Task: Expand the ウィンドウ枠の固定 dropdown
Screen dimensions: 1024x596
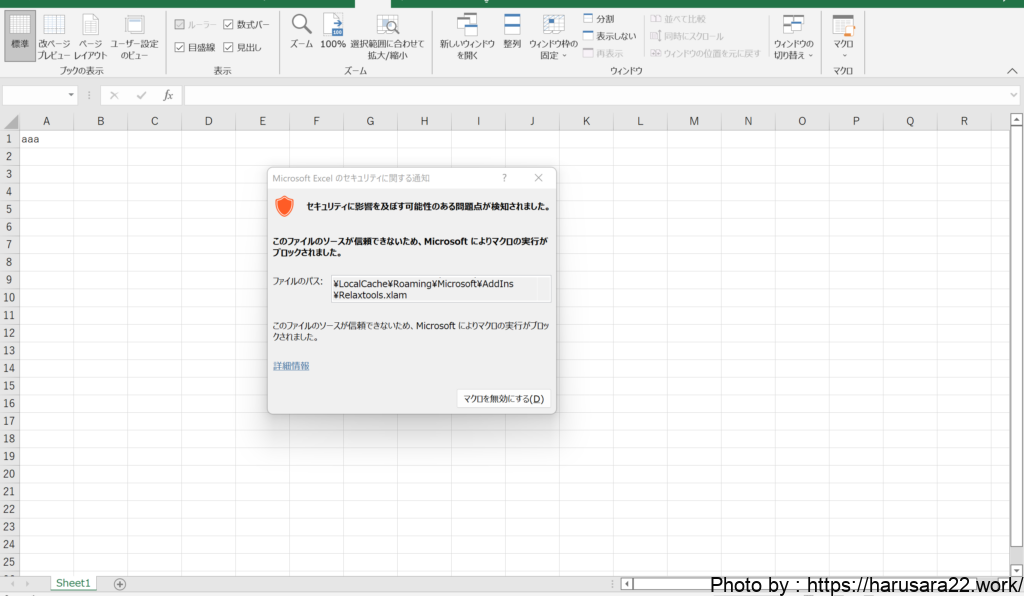Action: click(553, 36)
